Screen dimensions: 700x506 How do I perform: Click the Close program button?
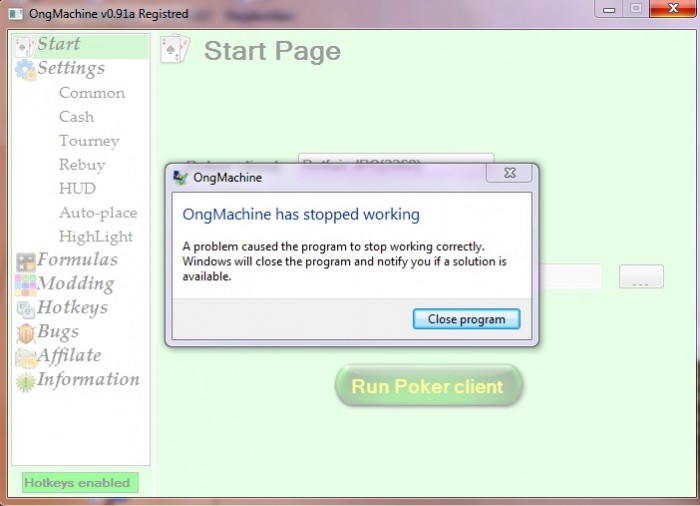[467, 319]
